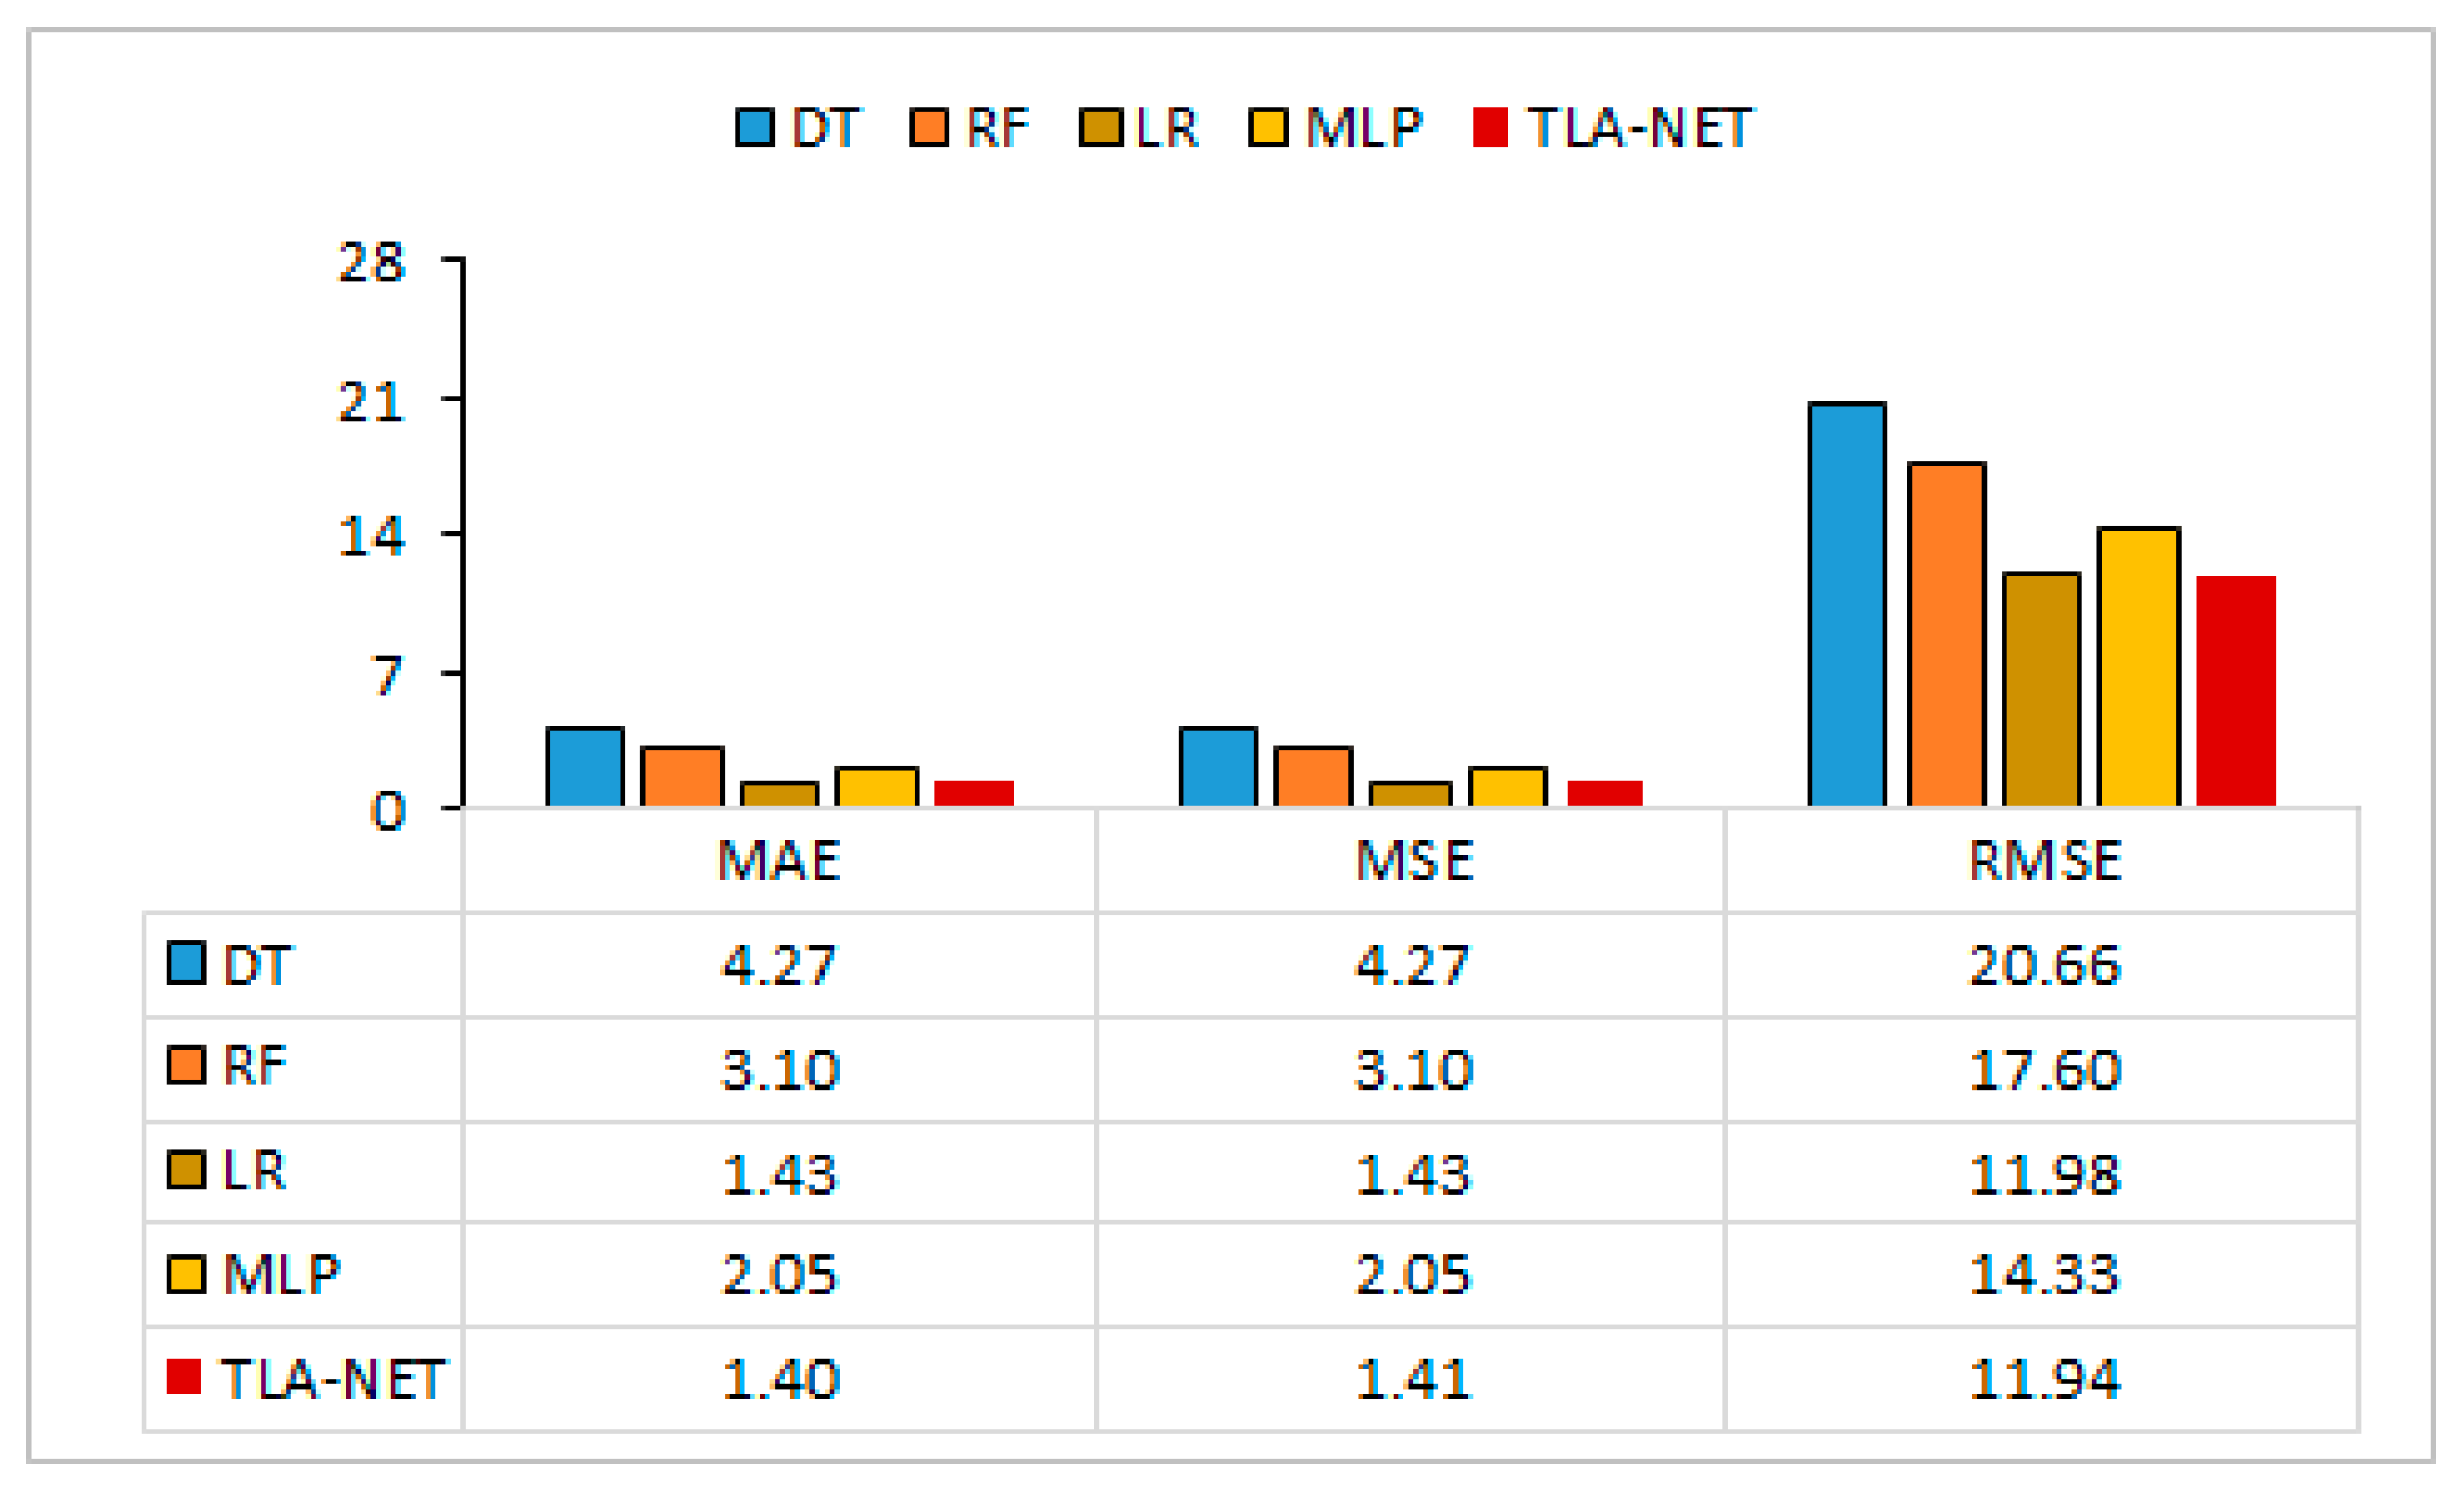
Task: Click the yellow MLP bar in MSE group
Action: (1507, 786)
